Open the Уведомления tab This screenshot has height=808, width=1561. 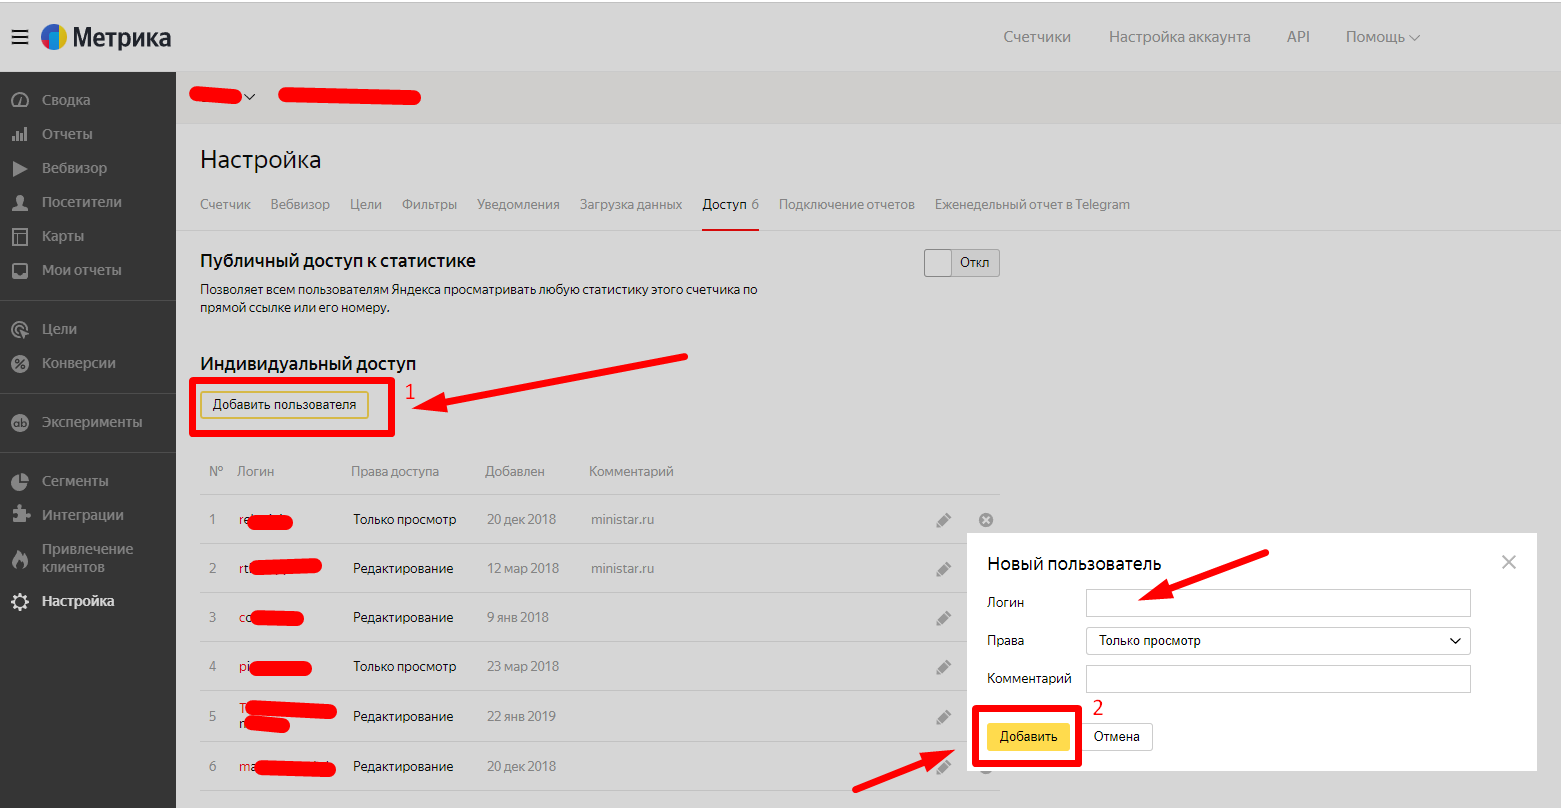click(x=518, y=204)
